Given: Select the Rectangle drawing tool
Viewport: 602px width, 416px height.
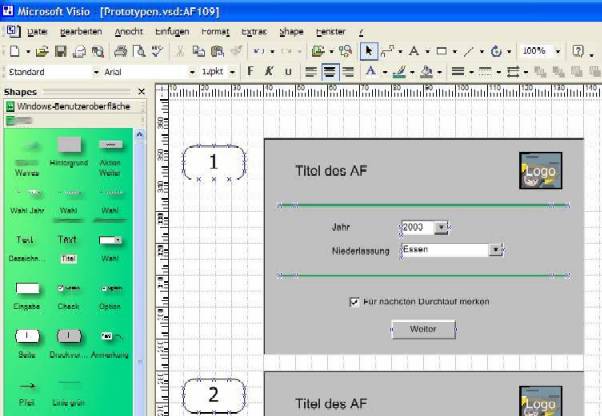Looking at the screenshot, I should coord(442,51).
